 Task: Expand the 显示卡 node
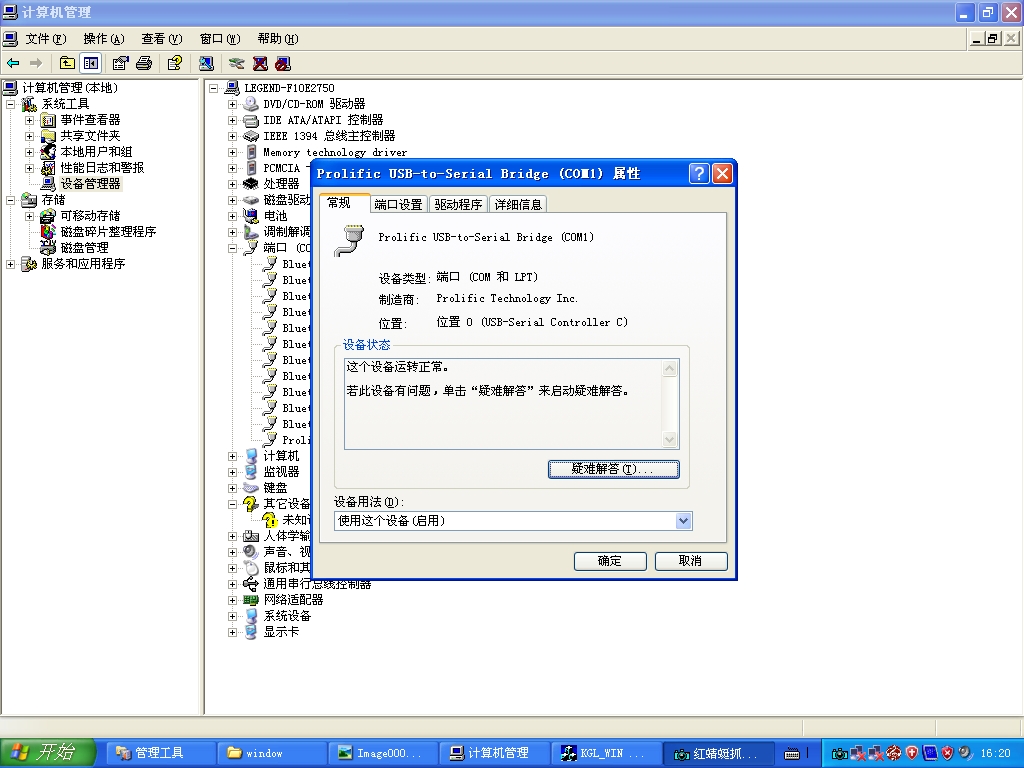pos(232,632)
